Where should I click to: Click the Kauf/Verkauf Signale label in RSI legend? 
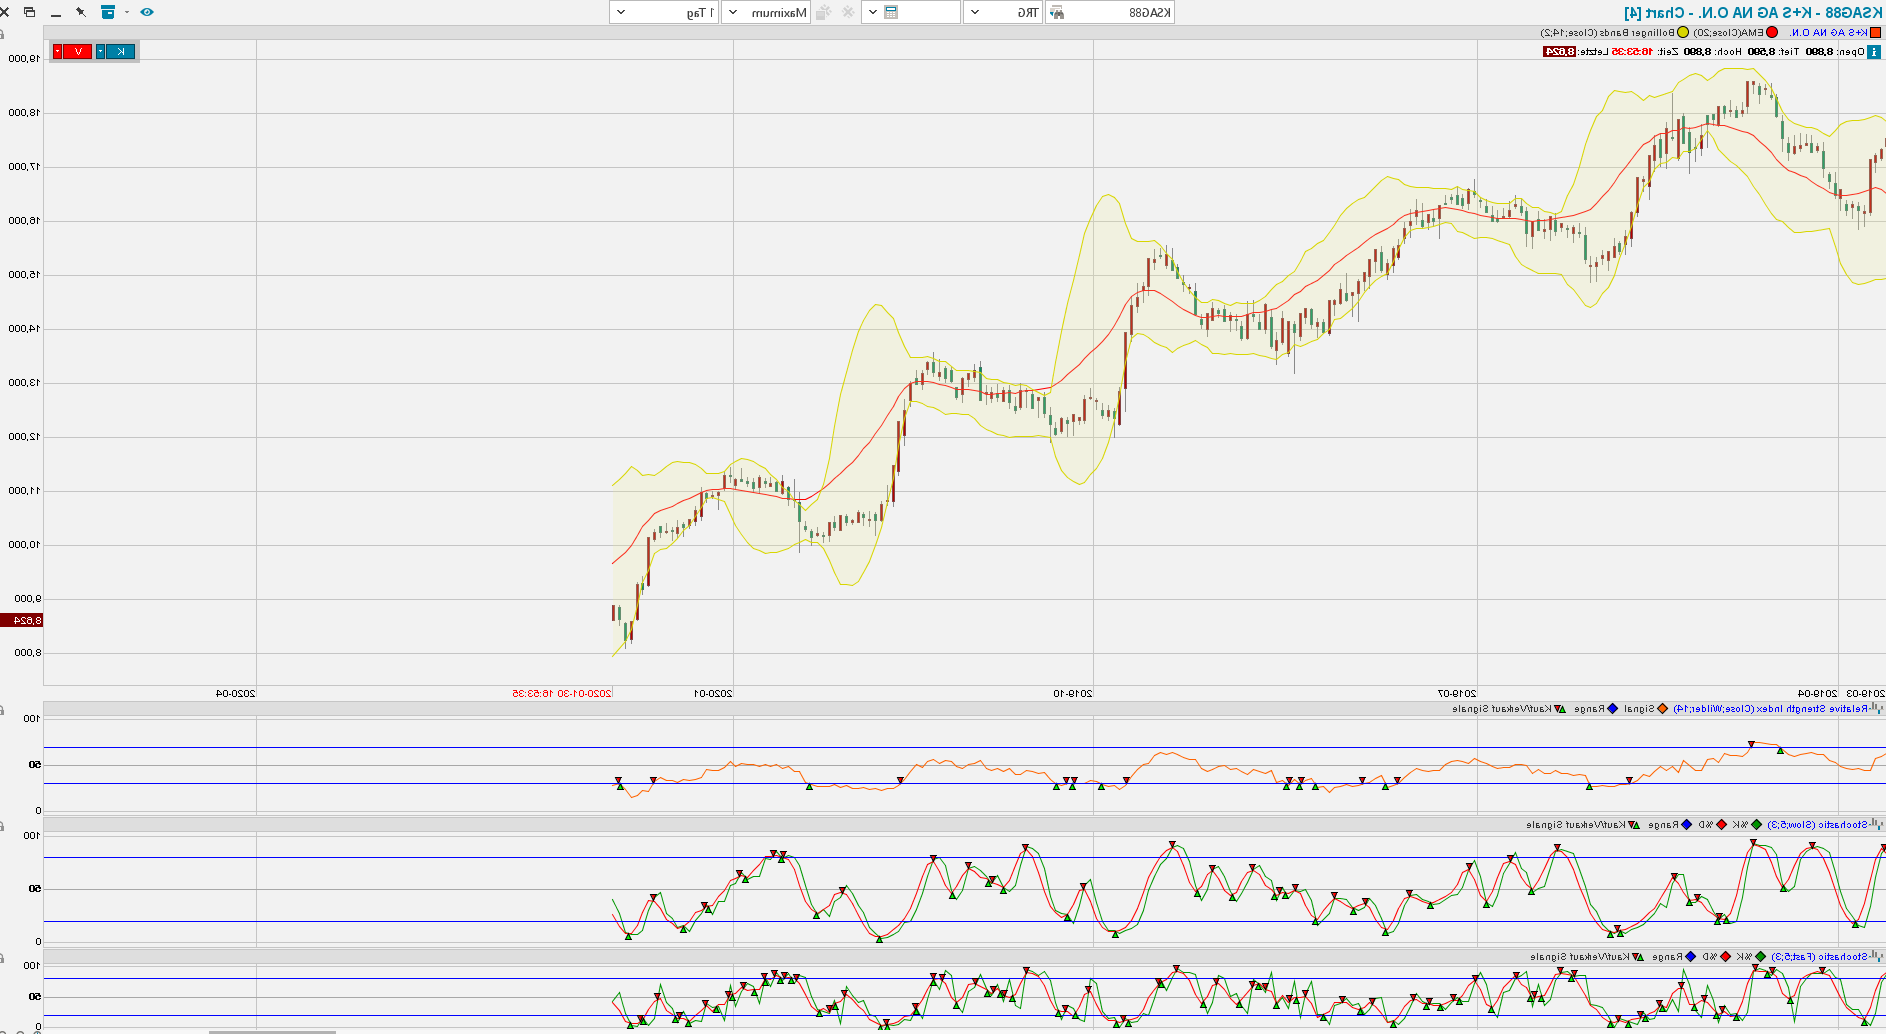1502,709
